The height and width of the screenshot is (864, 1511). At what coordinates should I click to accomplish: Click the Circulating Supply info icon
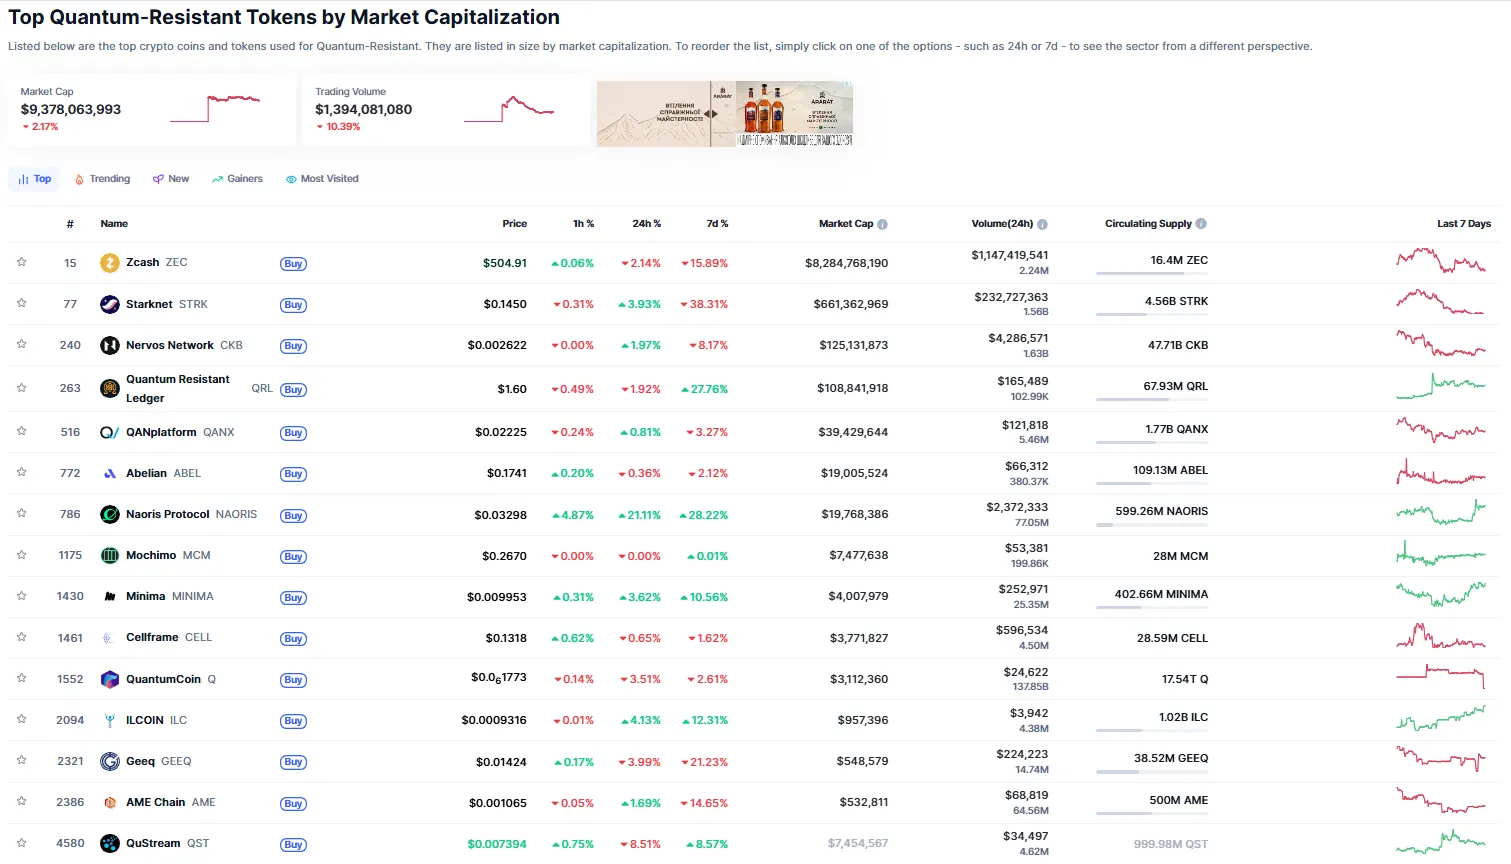[1201, 224]
